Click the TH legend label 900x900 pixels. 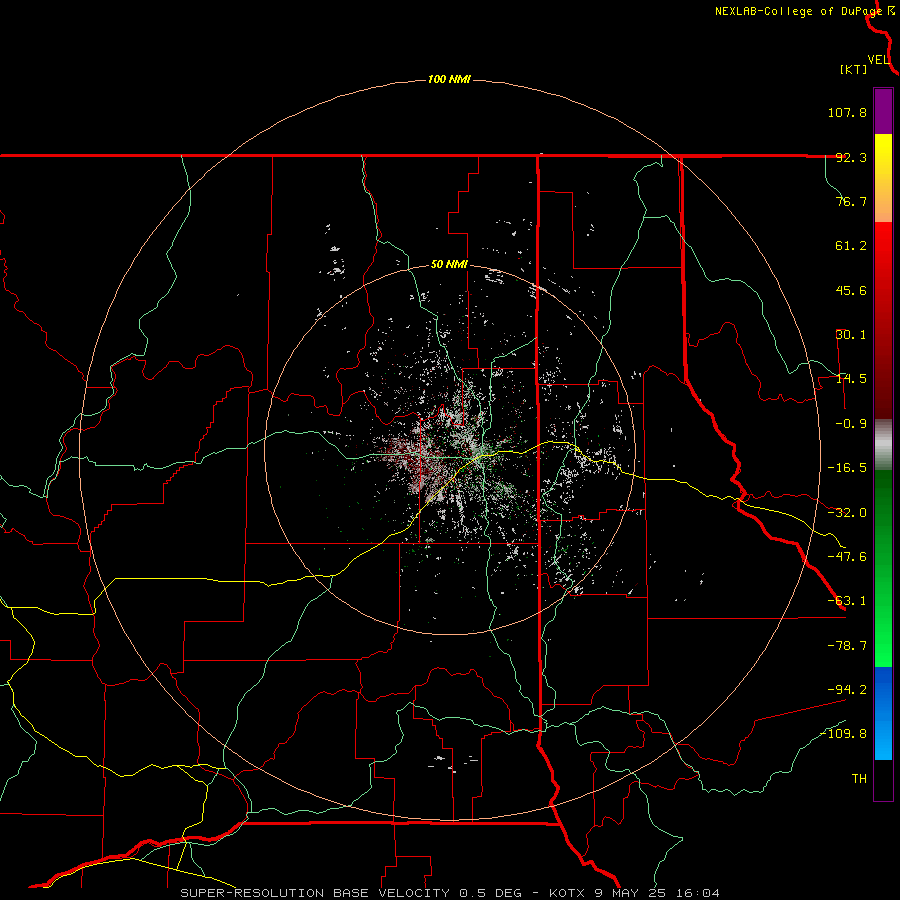pyautogui.click(x=859, y=779)
